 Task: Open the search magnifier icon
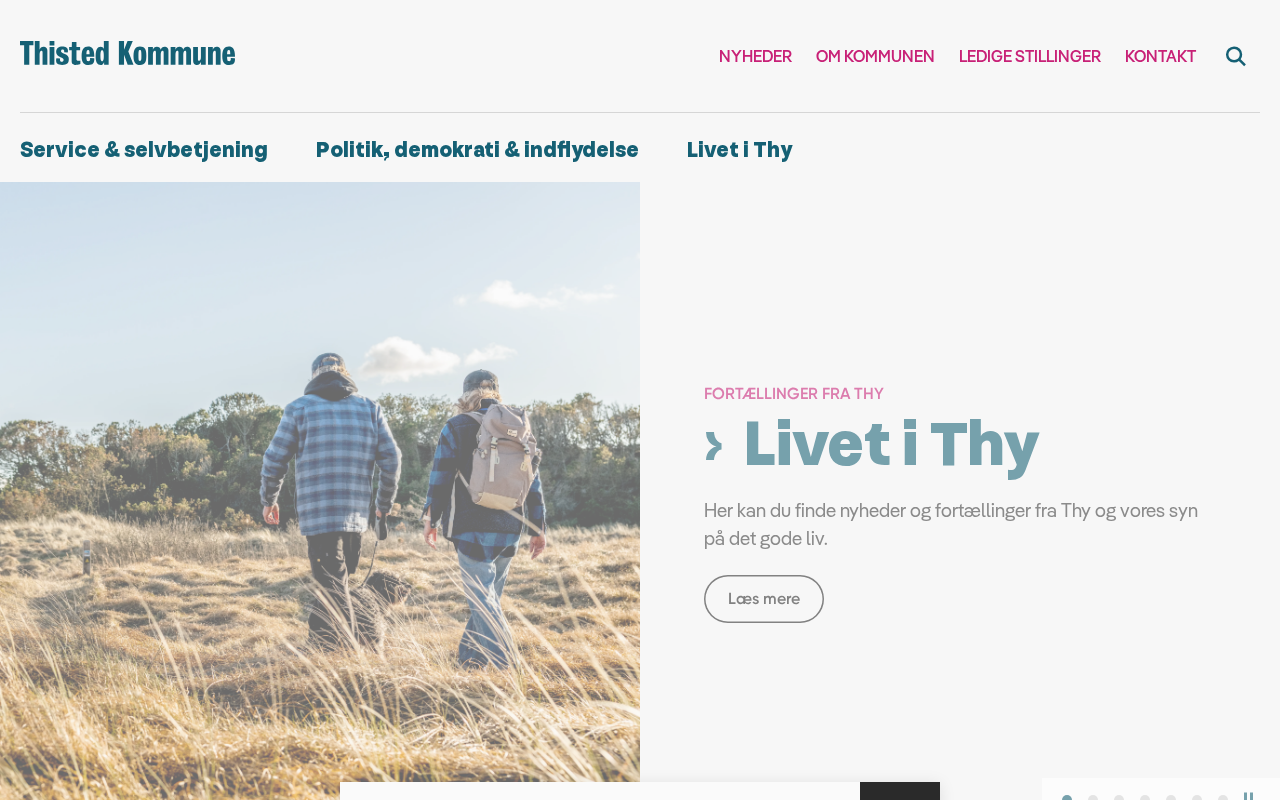pyautogui.click(x=1236, y=56)
